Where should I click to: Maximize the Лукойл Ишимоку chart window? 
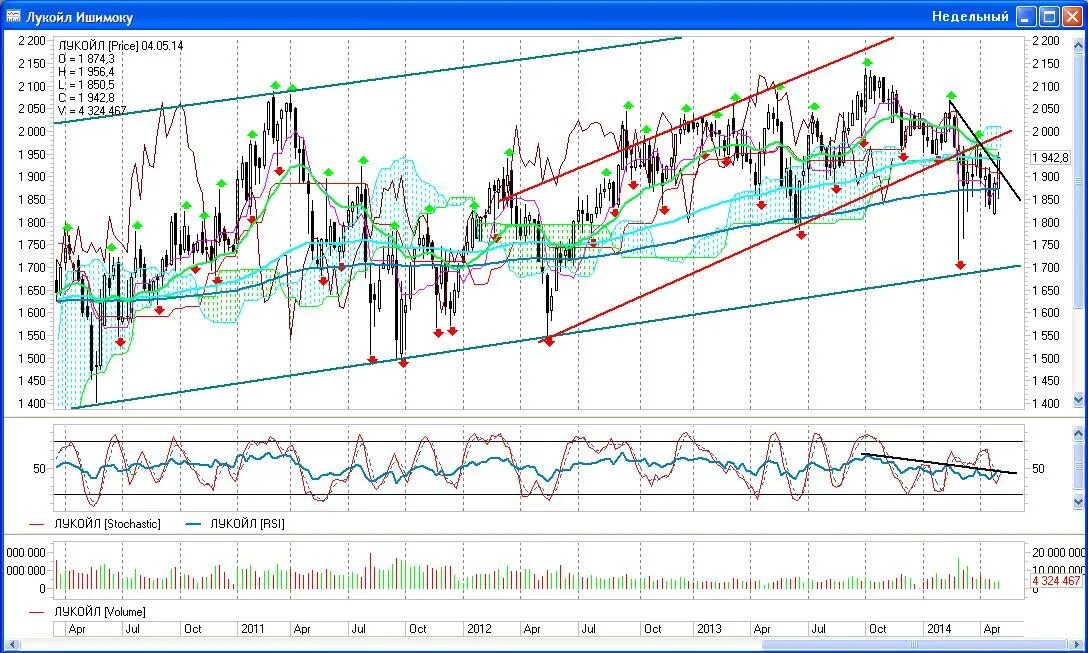click(1050, 17)
